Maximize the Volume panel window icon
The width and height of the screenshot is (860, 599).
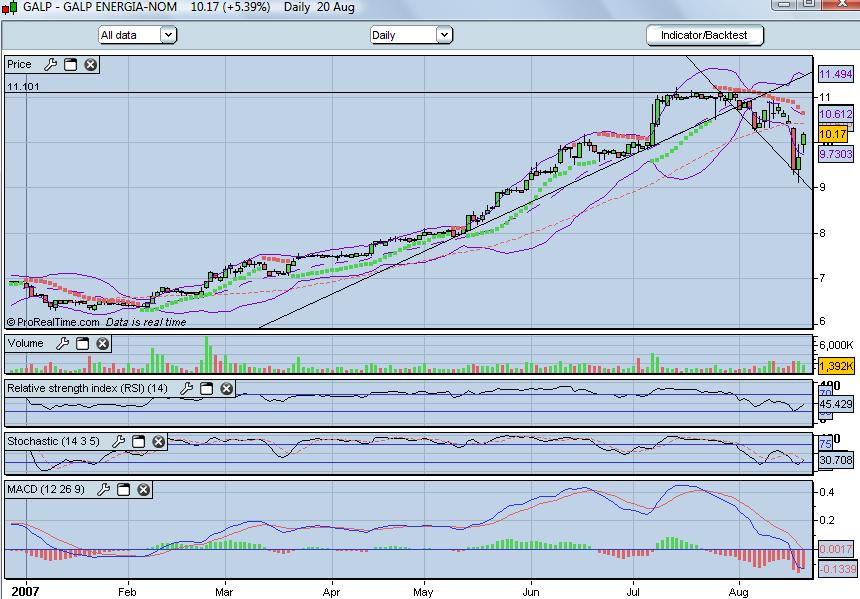click(x=83, y=343)
